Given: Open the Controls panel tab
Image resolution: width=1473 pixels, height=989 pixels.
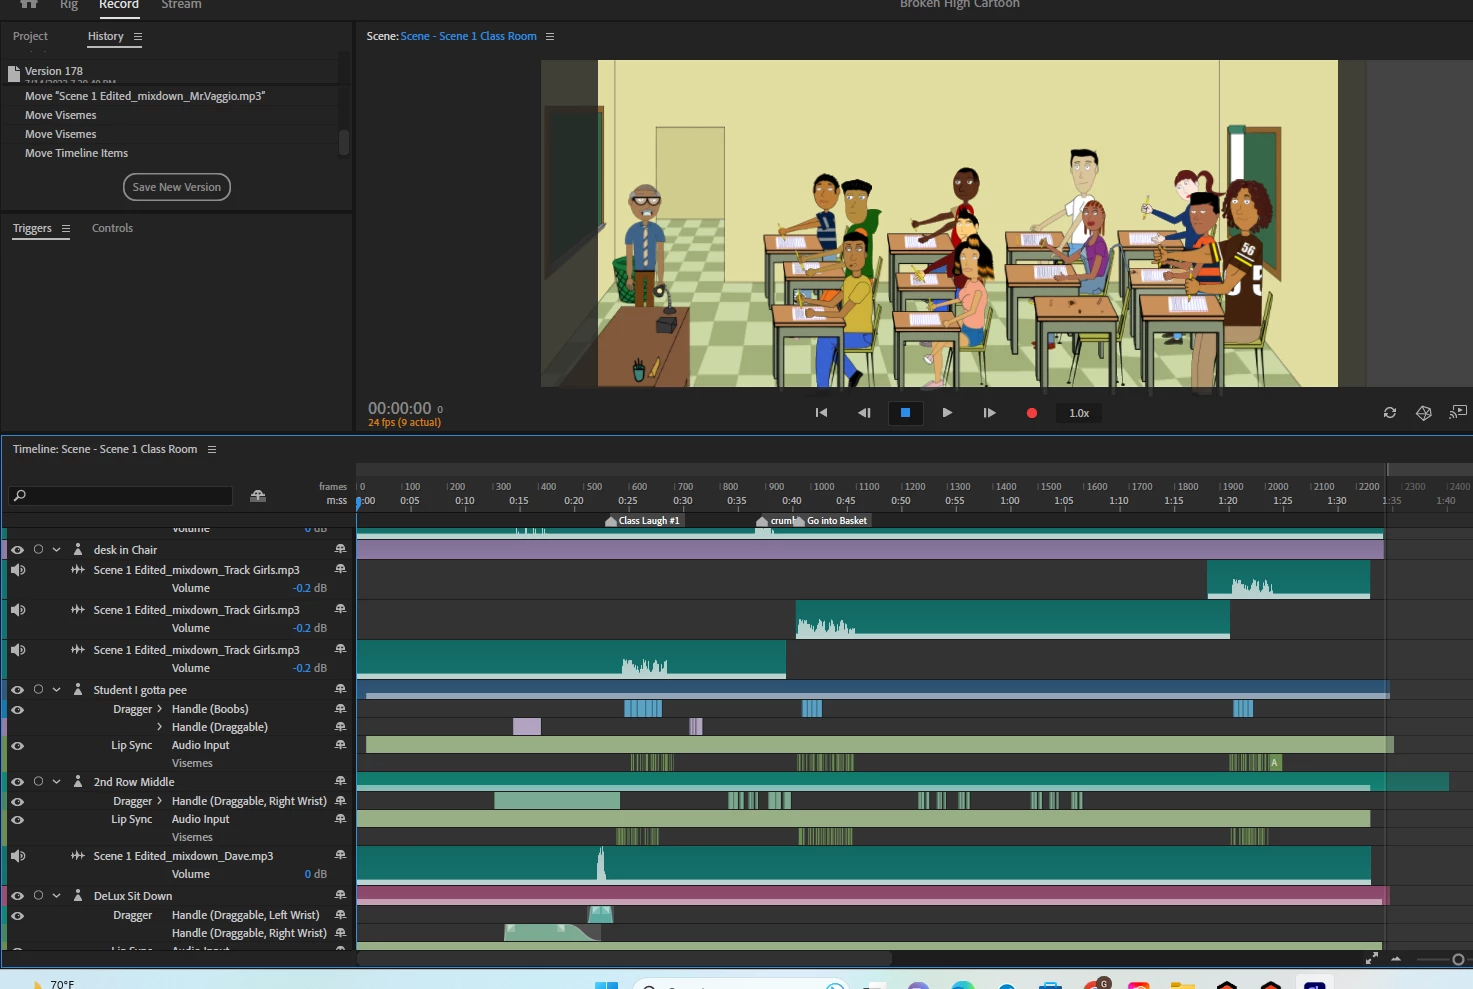Looking at the screenshot, I should pos(112,229).
